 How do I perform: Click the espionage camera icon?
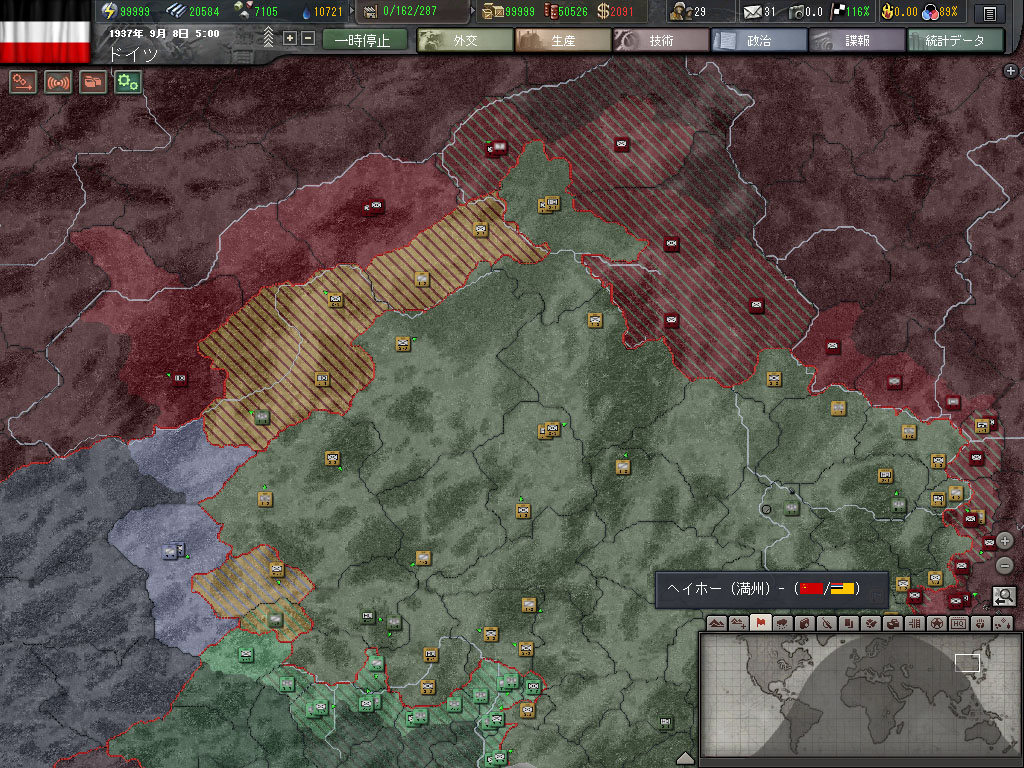click(796, 12)
